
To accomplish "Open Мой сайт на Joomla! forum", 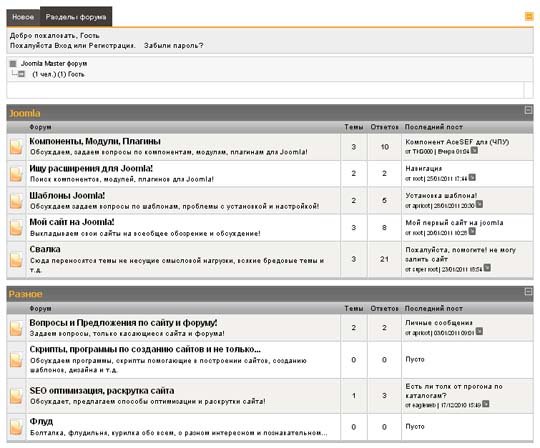I will pyautogui.click(x=72, y=222).
